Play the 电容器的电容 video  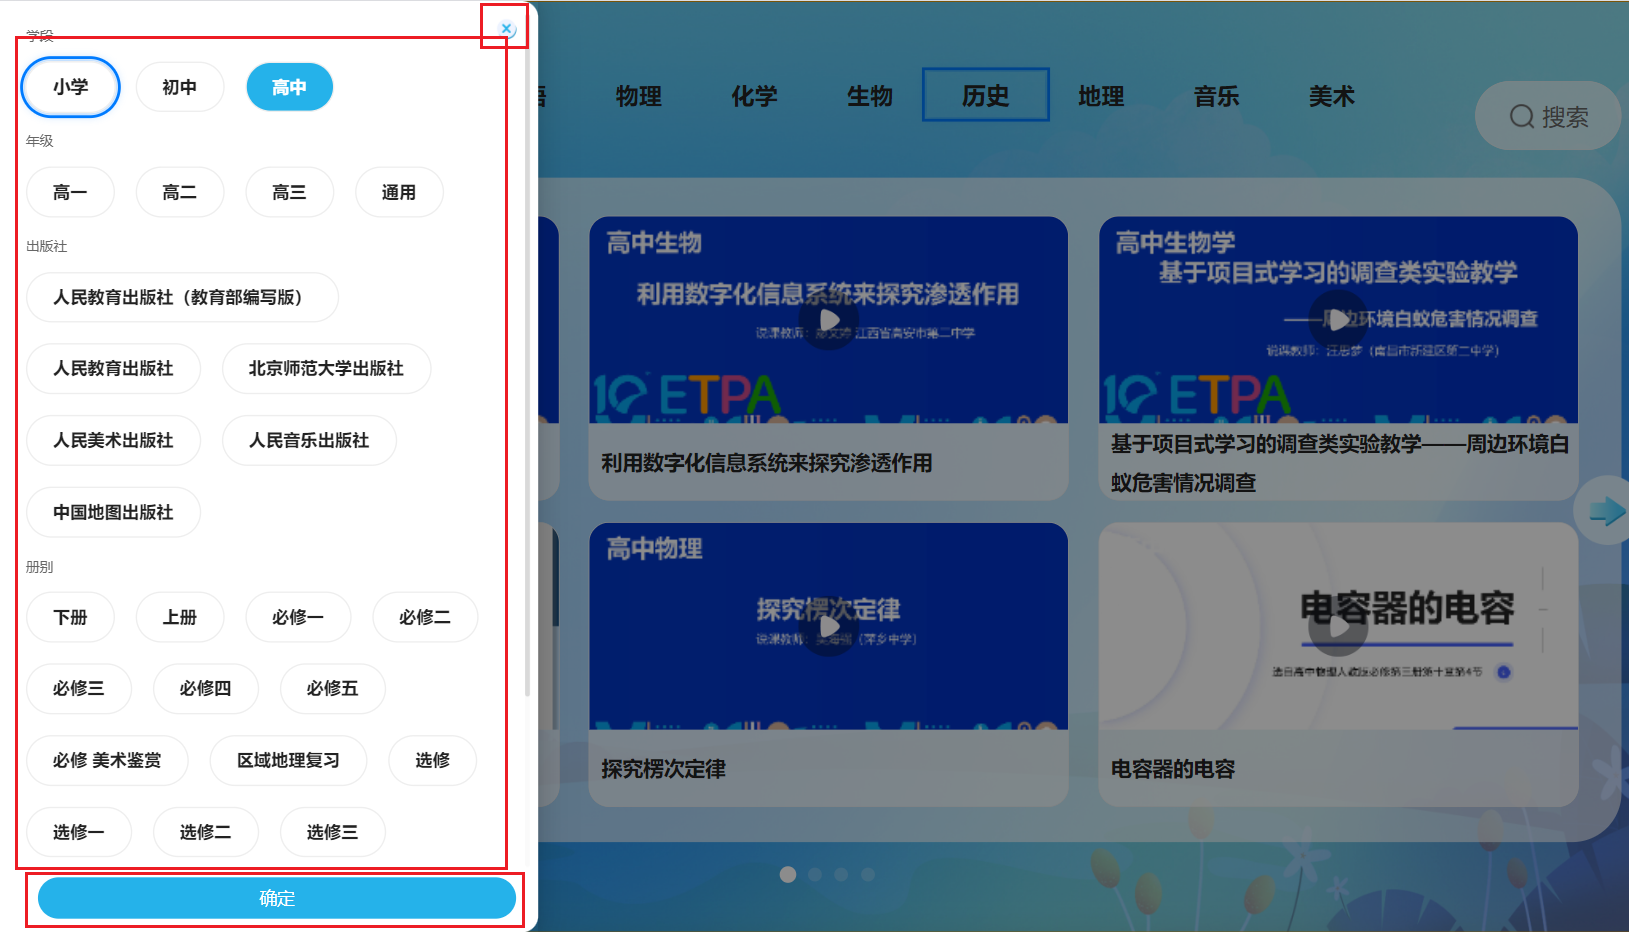[x=1338, y=626]
